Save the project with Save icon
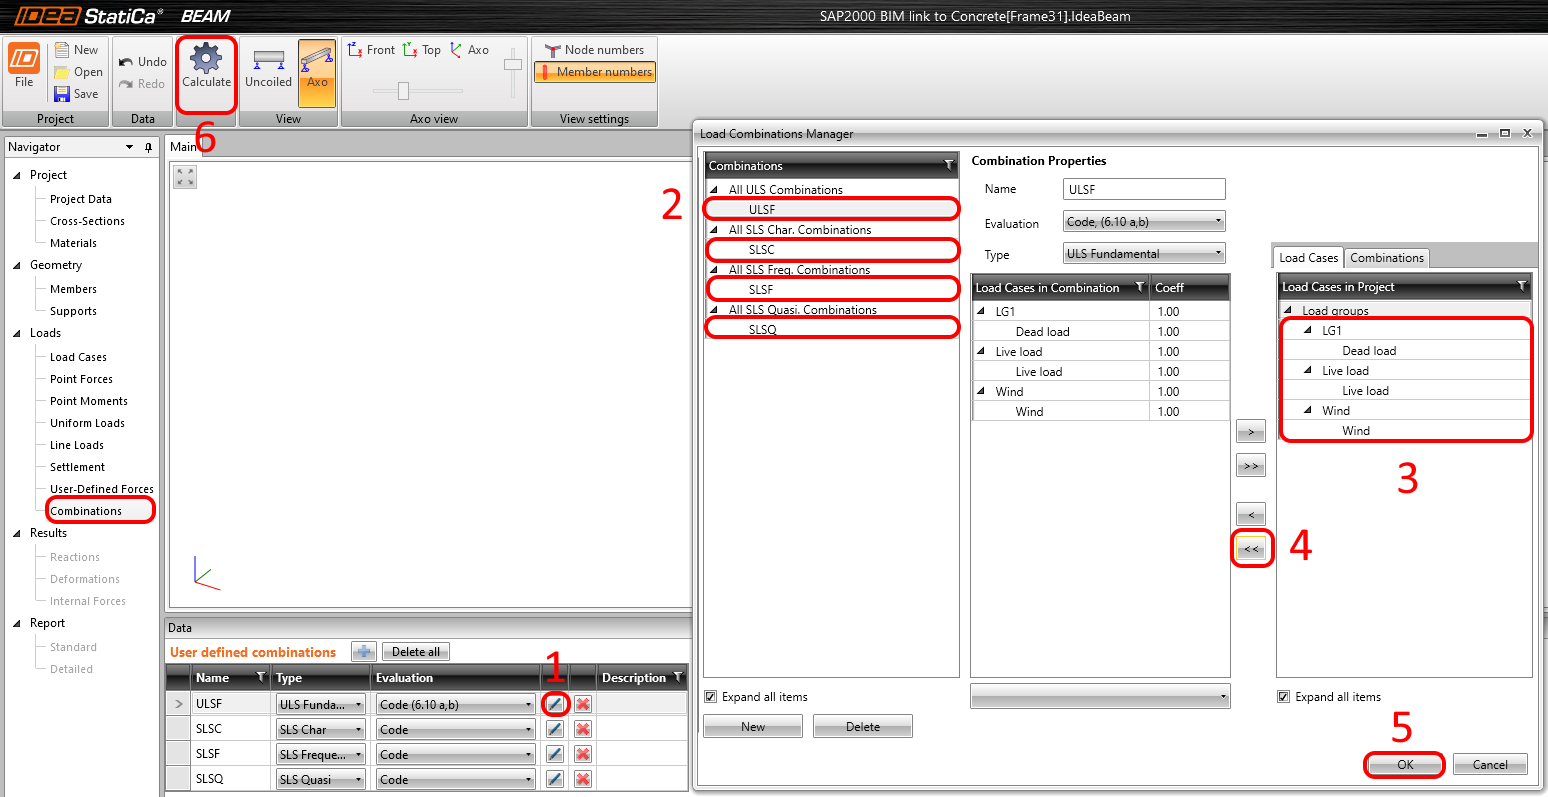 pyautogui.click(x=62, y=94)
